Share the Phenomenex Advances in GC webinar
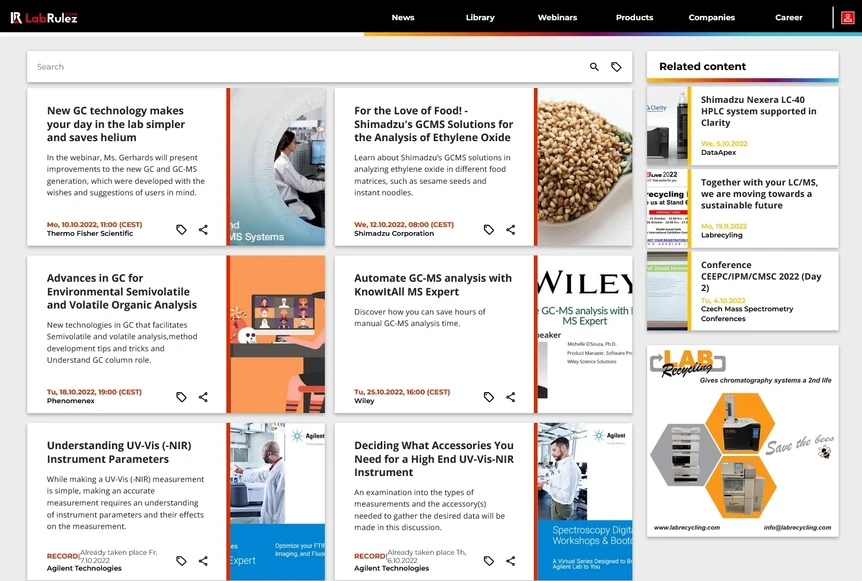Viewport: 862px width, 581px height. tap(203, 397)
